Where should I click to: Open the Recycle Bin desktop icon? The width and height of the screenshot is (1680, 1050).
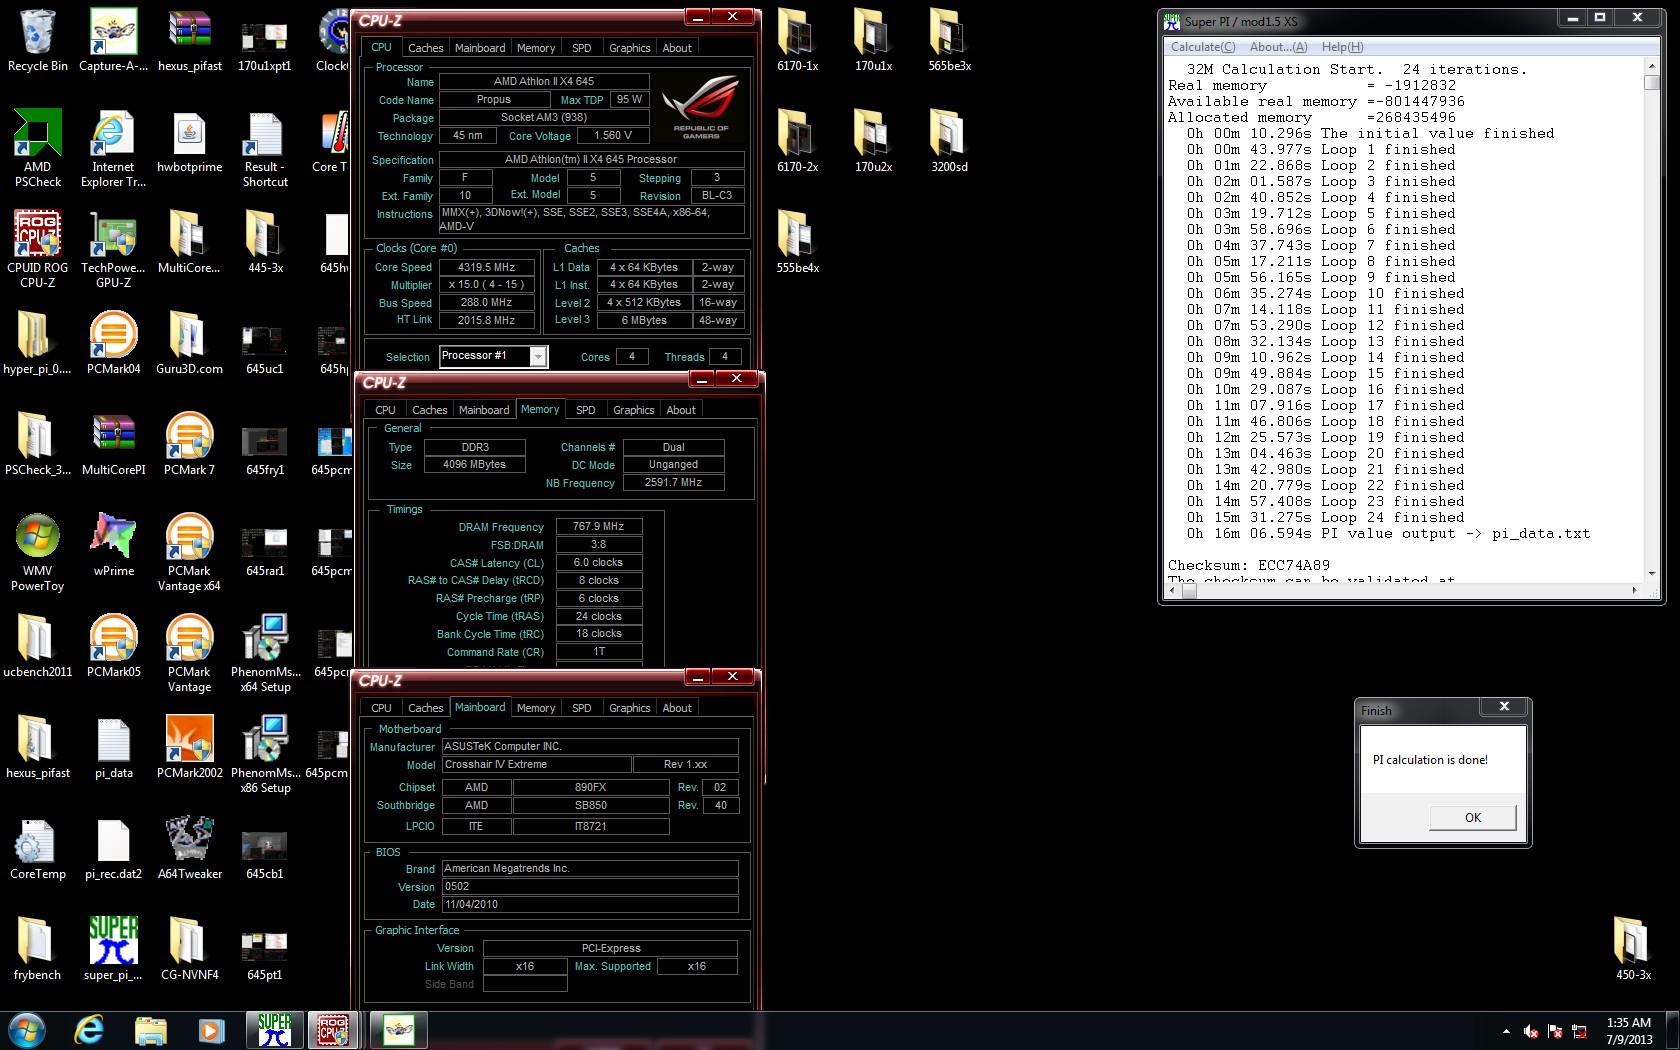tap(38, 41)
